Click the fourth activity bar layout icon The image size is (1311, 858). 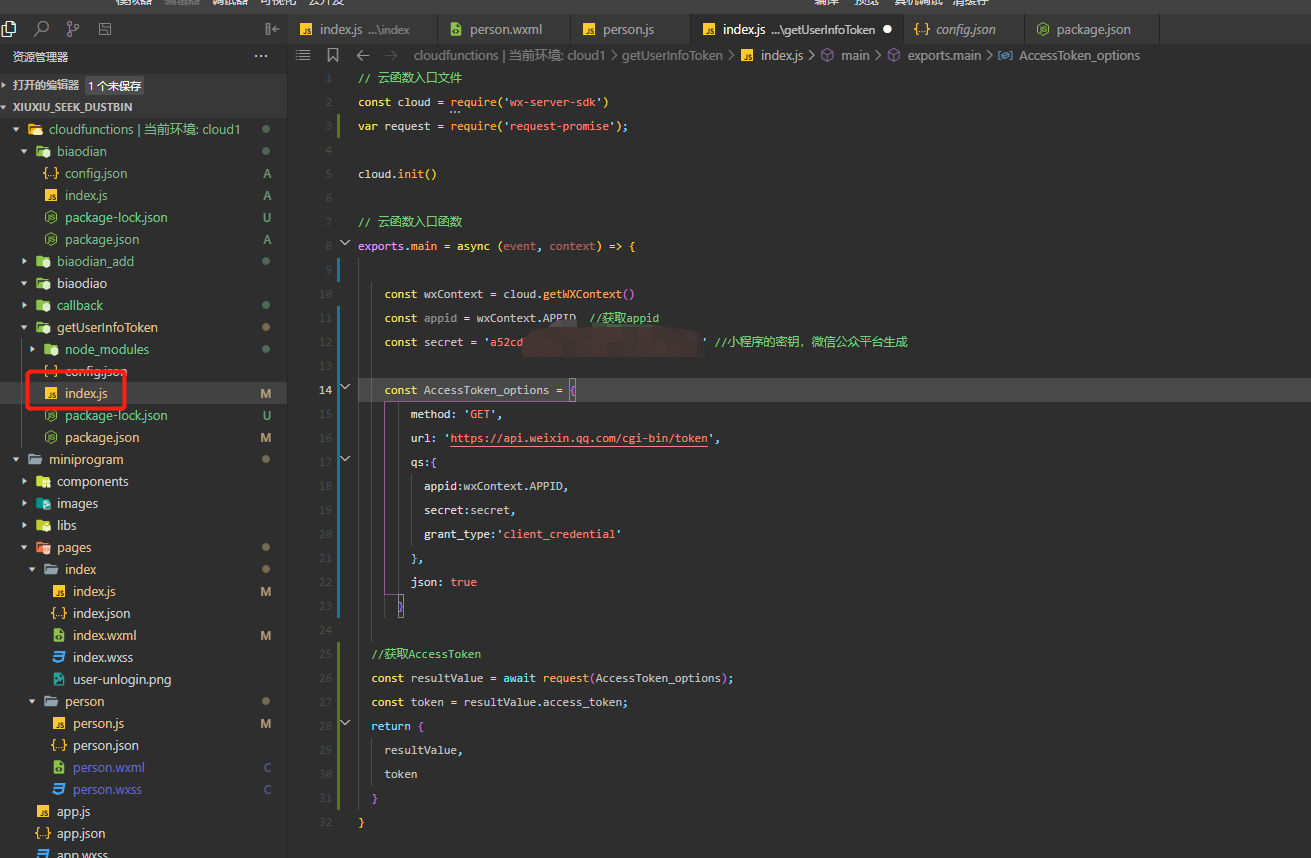(105, 29)
